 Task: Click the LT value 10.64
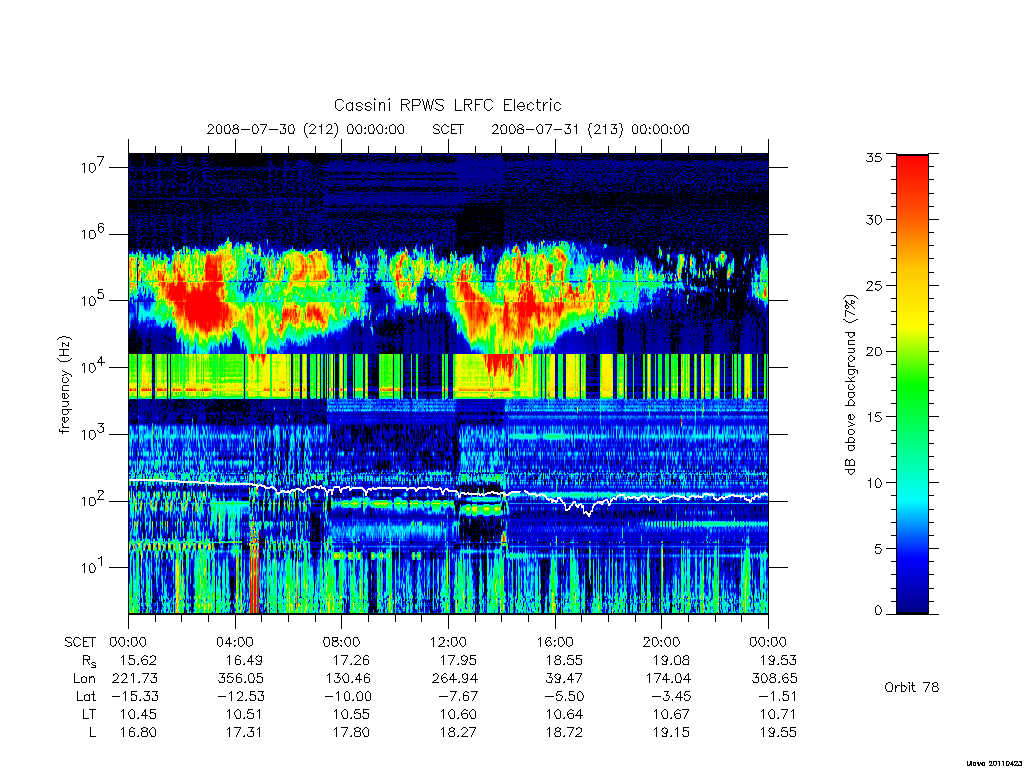(564, 714)
